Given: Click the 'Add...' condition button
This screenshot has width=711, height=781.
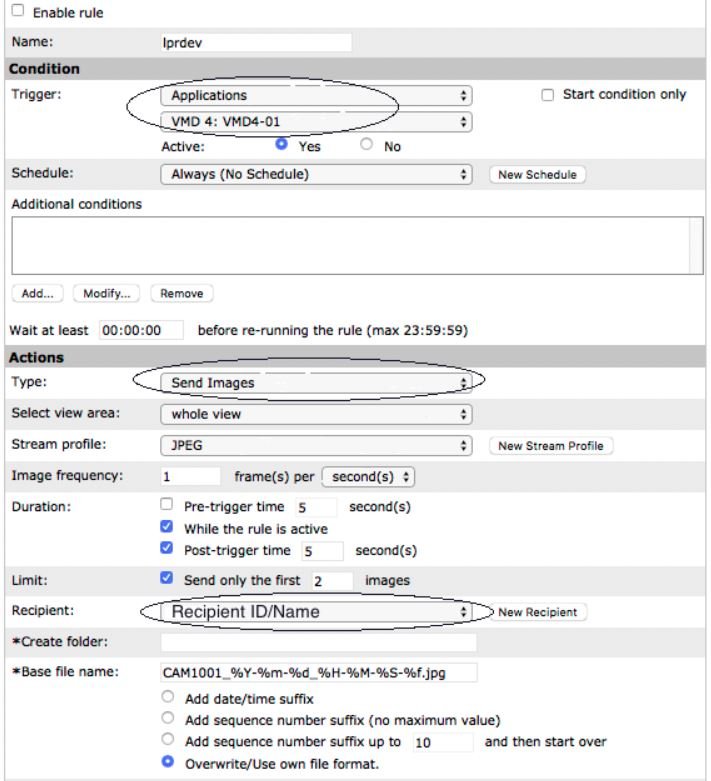Looking at the screenshot, I should pyautogui.click(x=37, y=293).
